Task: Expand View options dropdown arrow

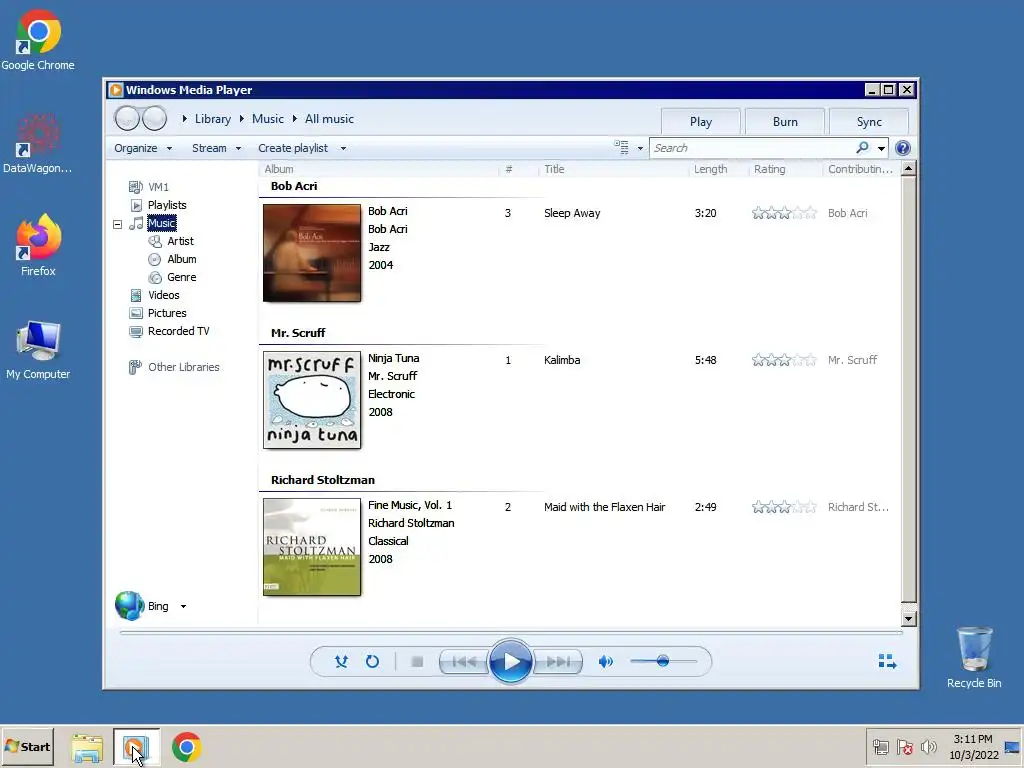Action: pyautogui.click(x=640, y=148)
